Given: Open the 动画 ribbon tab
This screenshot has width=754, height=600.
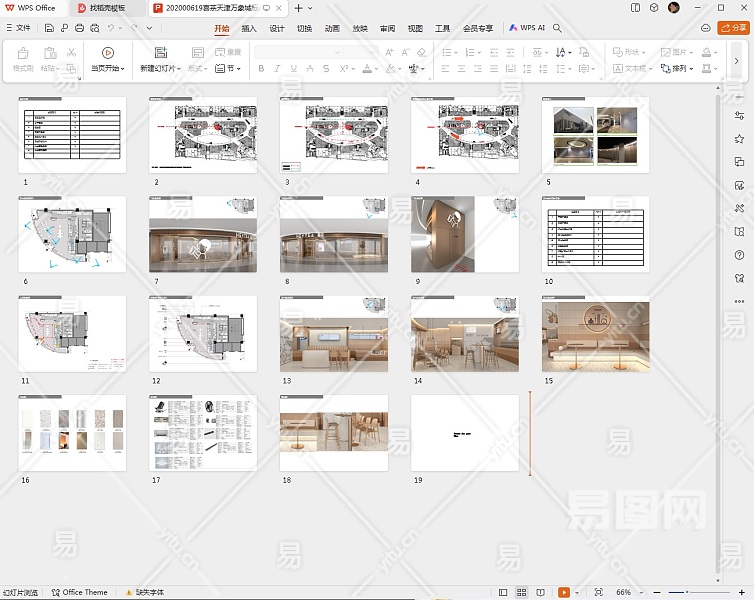Looking at the screenshot, I should click(332, 28).
